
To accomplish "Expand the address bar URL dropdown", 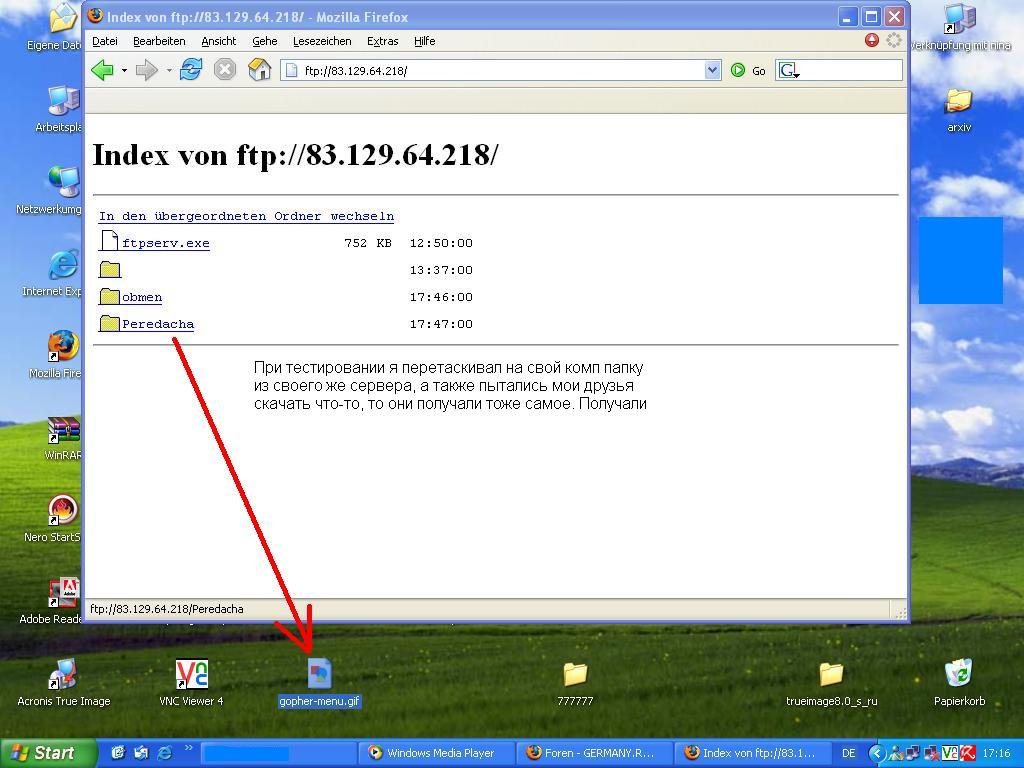I will 712,70.
